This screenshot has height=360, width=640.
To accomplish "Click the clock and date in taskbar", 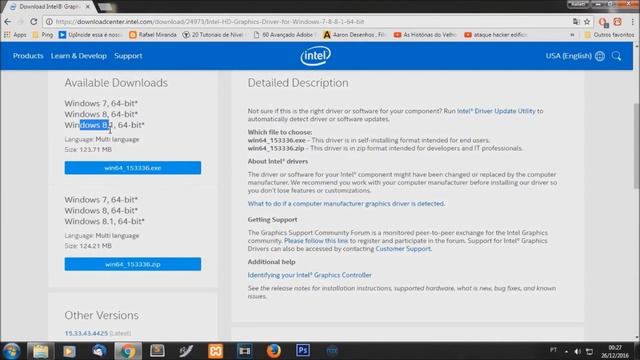I will pyautogui.click(x=615, y=351).
